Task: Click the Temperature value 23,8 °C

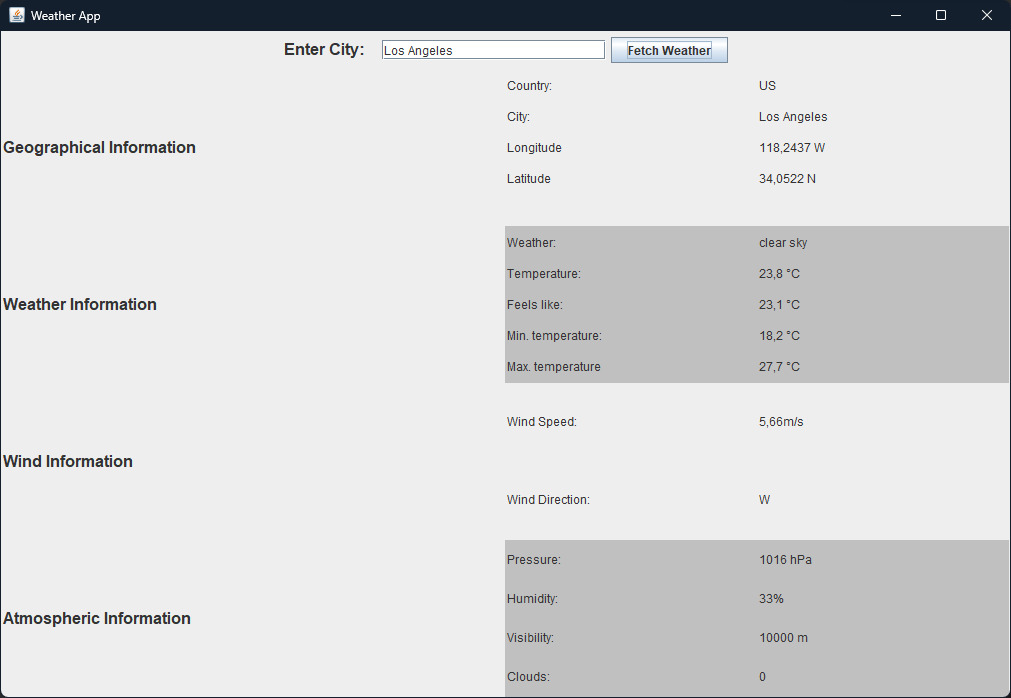Action: 779,273
